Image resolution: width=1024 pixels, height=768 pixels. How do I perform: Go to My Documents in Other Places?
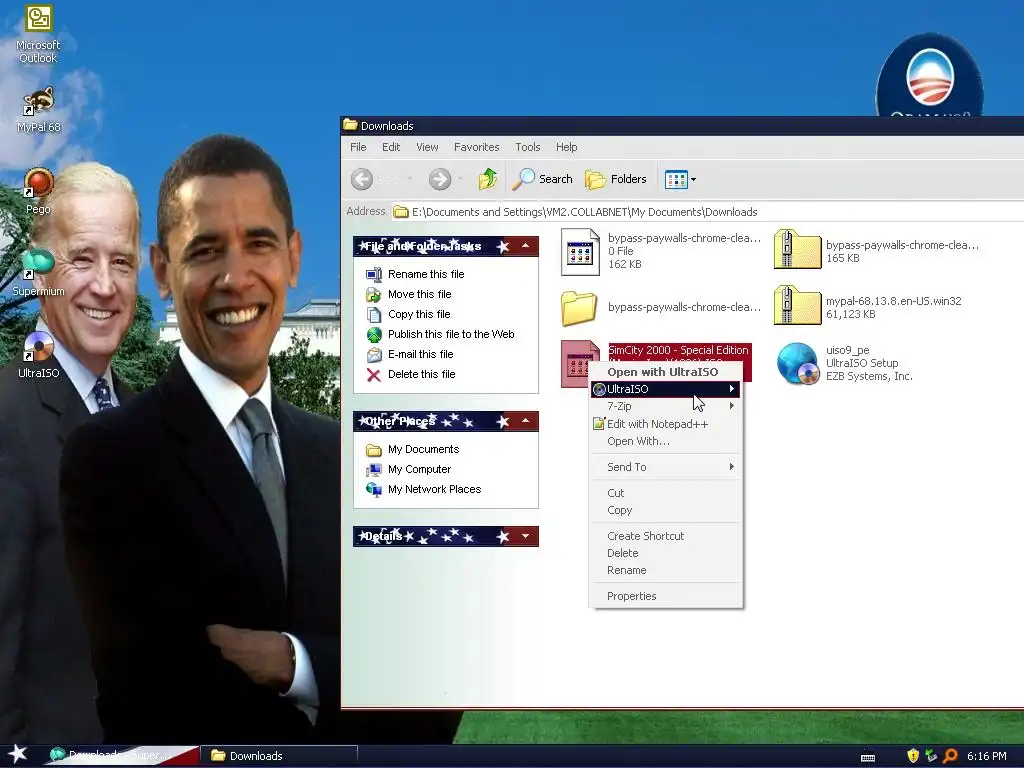(423, 449)
